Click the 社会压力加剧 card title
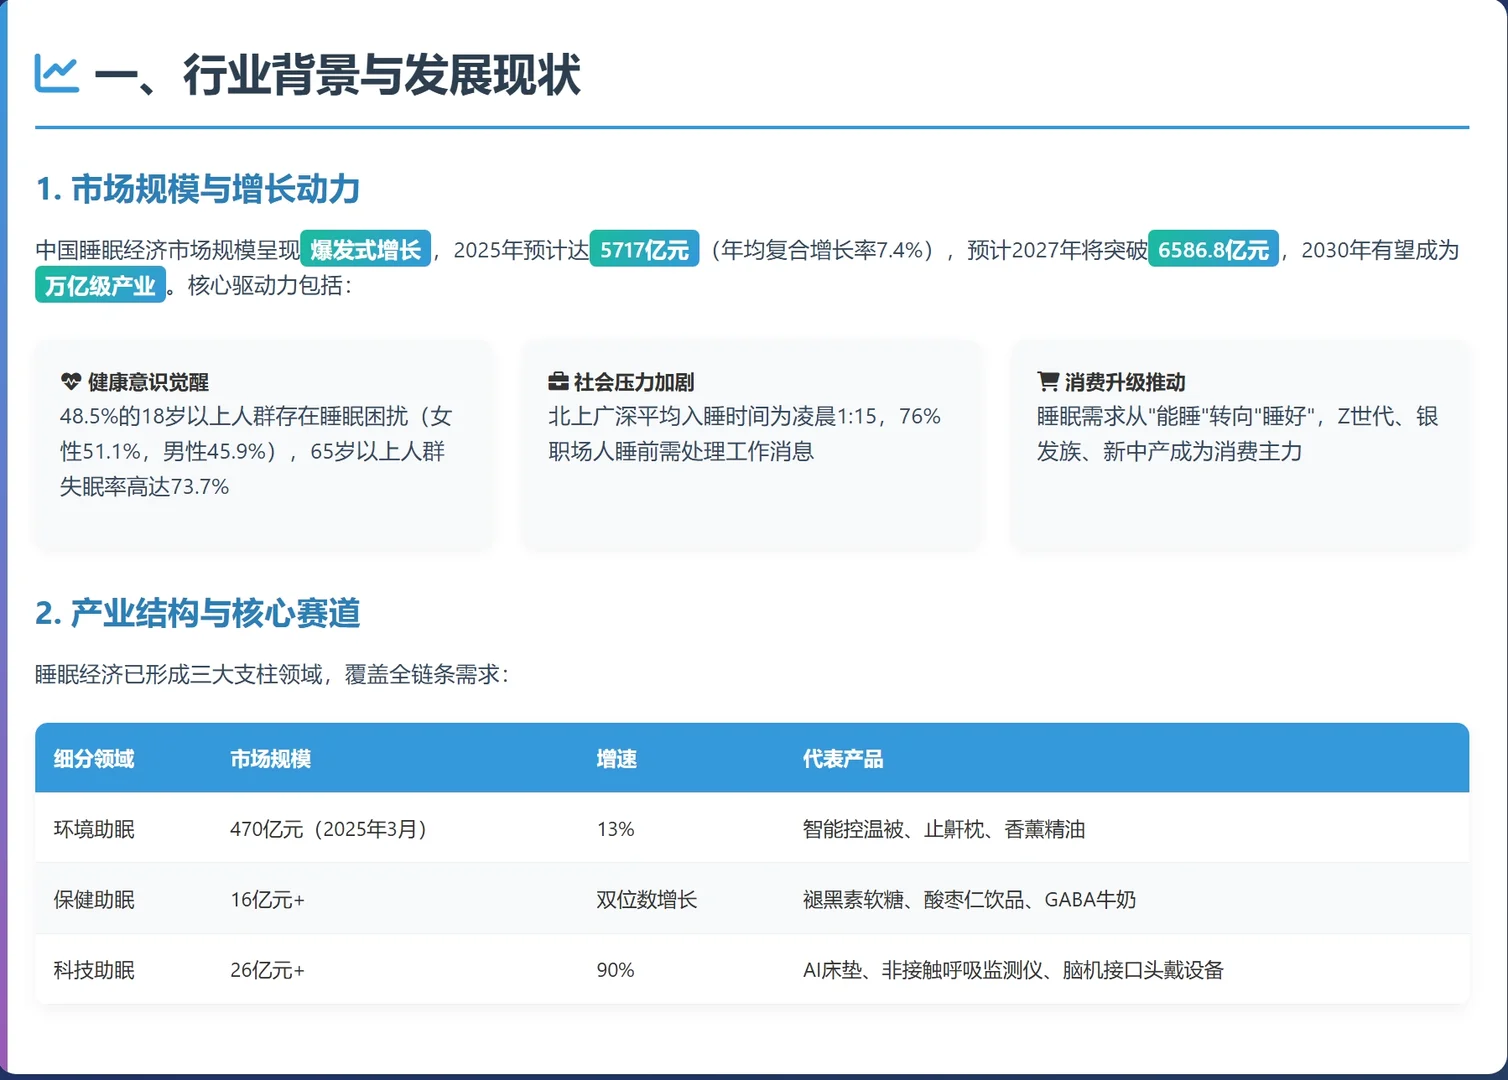This screenshot has height=1080, width=1508. pos(634,382)
